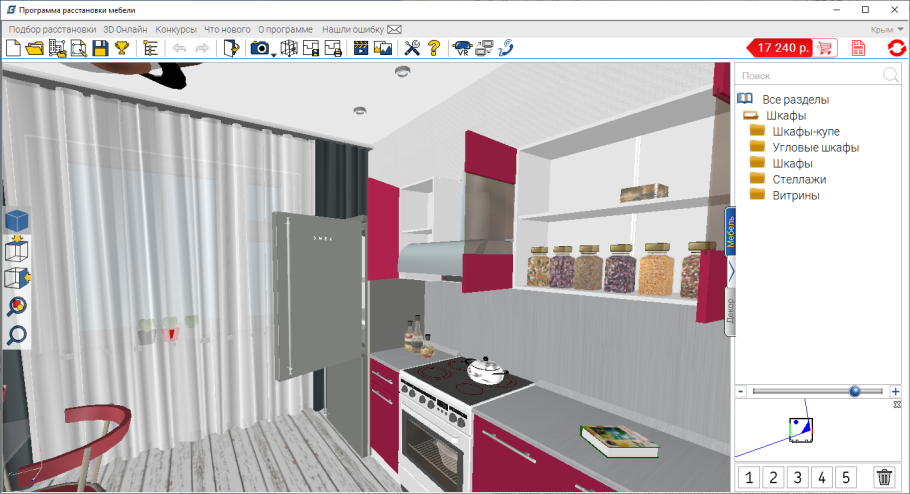910x494 pixels.
Task: Click the Поиск search field
Action: pyautogui.click(x=807, y=75)
